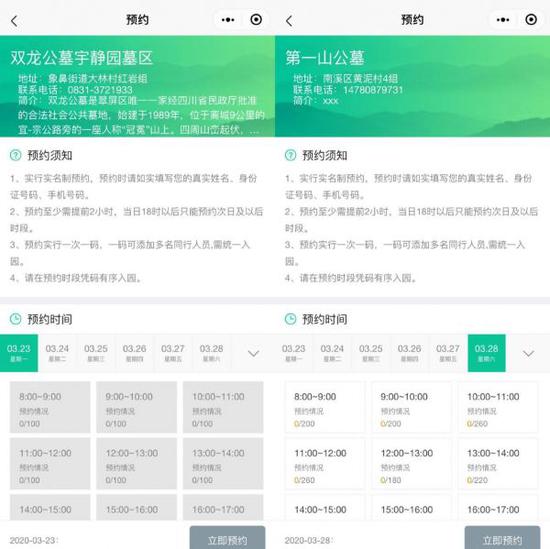The height and width of the screenshot is (549, 550).
Task: Close mini program on right screen
Action: pos(531,20)
